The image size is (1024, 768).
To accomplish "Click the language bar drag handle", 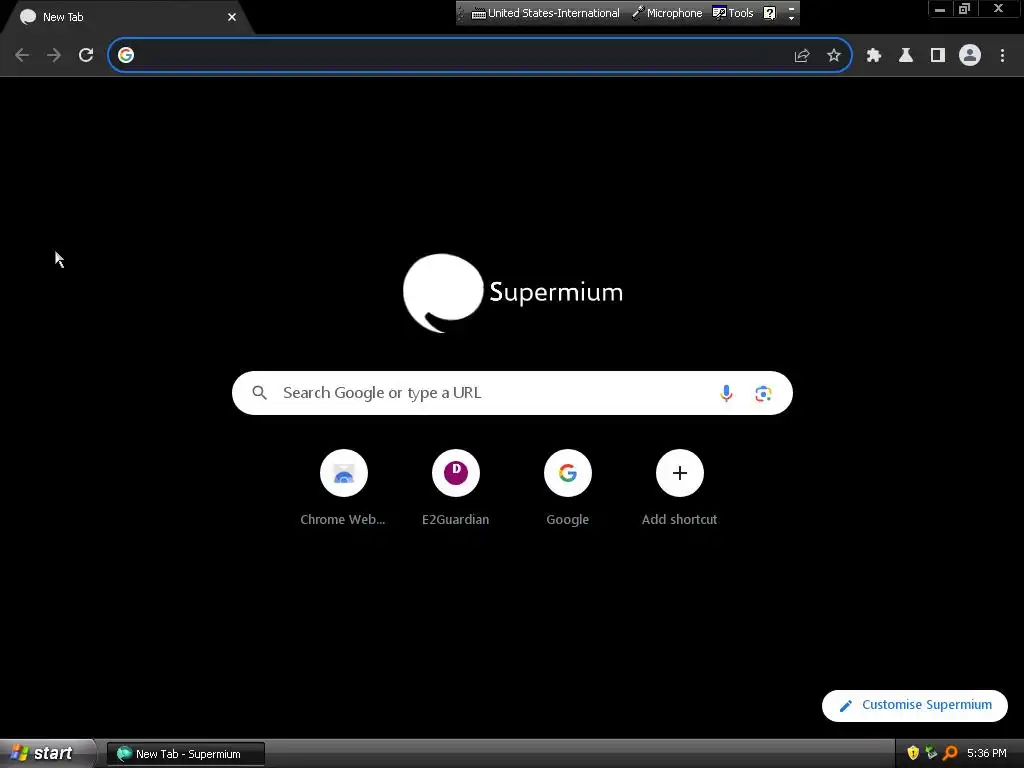I will 461,13.
